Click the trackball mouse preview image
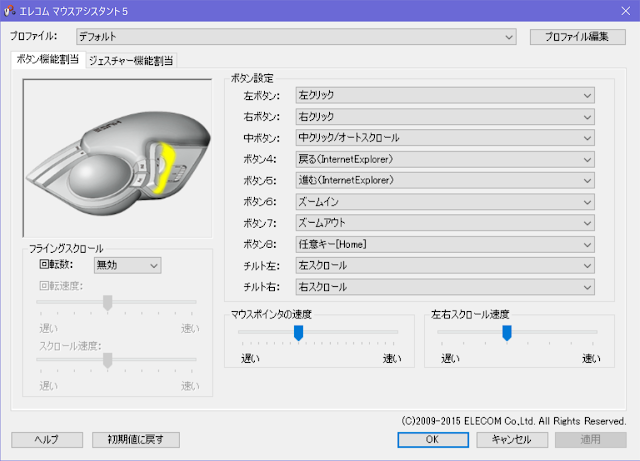640x461 pixels. 118,158
